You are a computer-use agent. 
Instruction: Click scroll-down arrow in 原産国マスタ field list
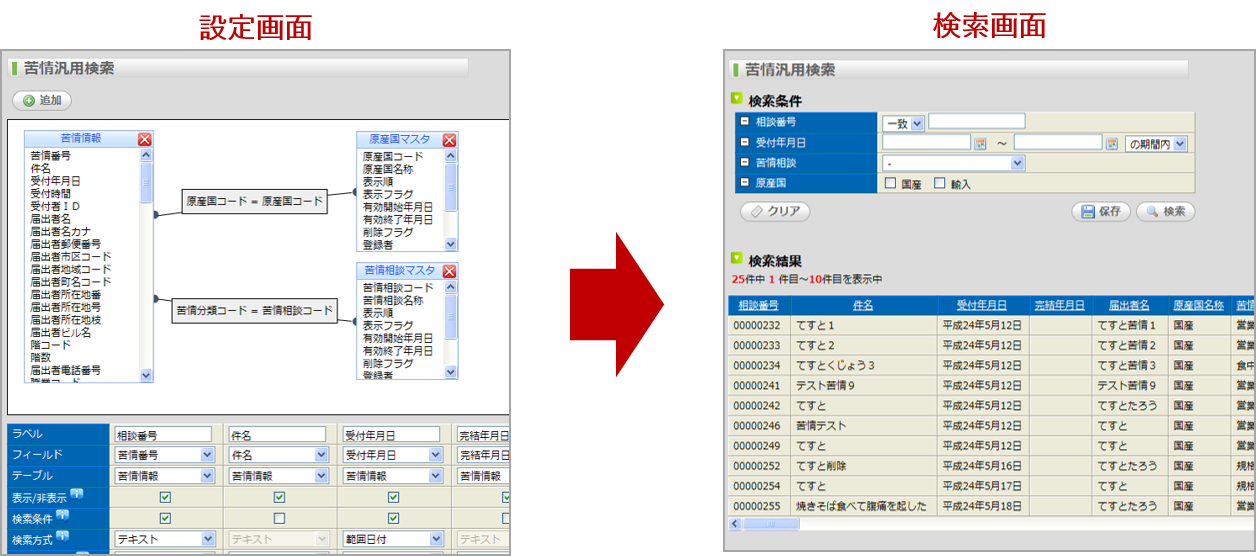click(450, 243)
